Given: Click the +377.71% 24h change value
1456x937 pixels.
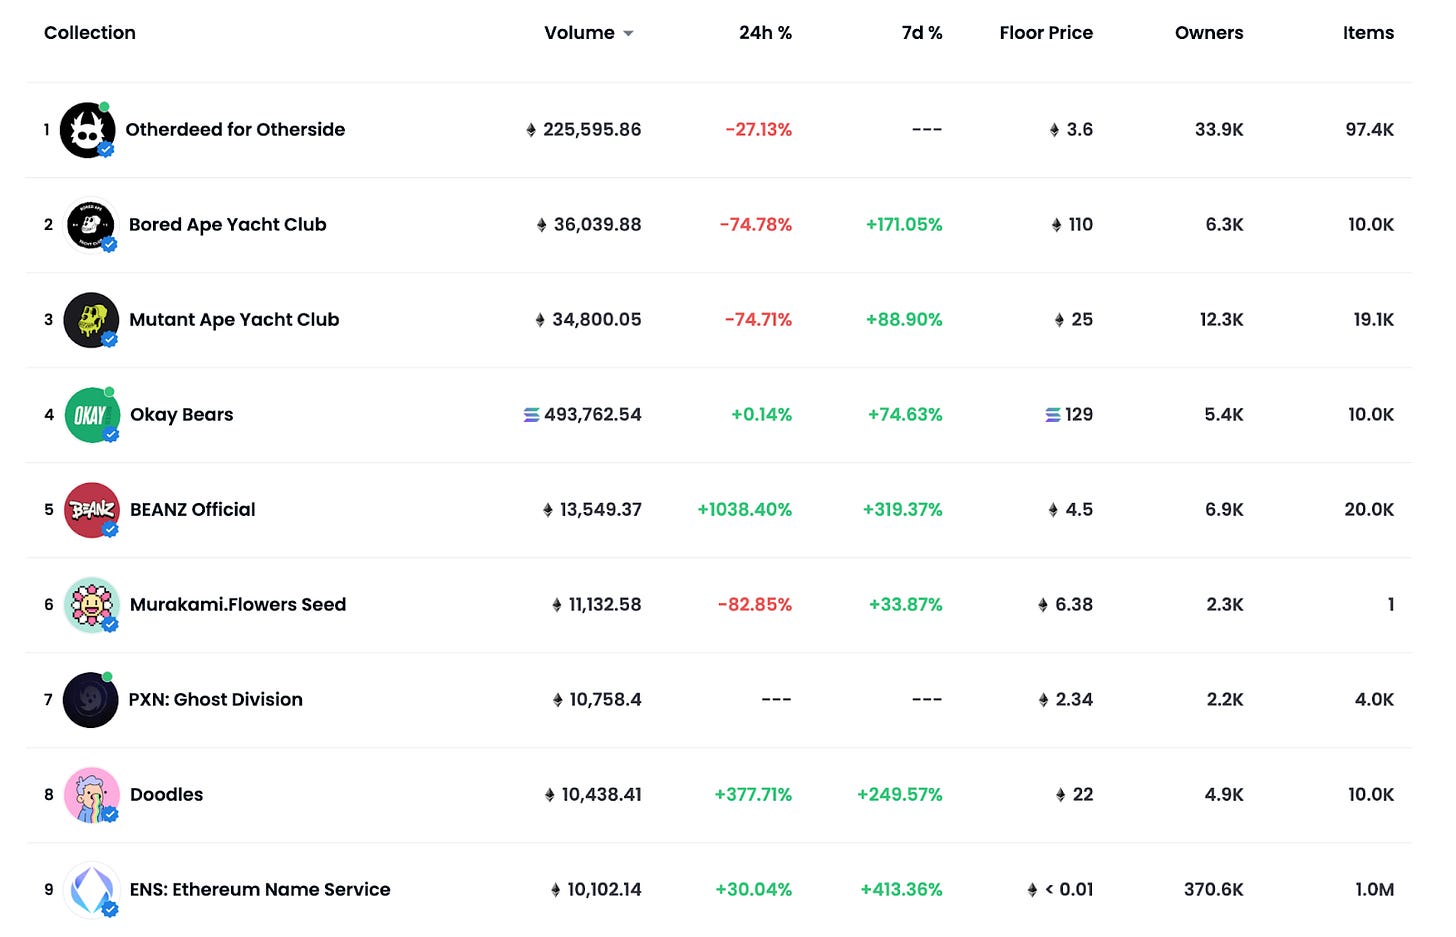Looking at the screenshot, I should click(x=753, y=795).
